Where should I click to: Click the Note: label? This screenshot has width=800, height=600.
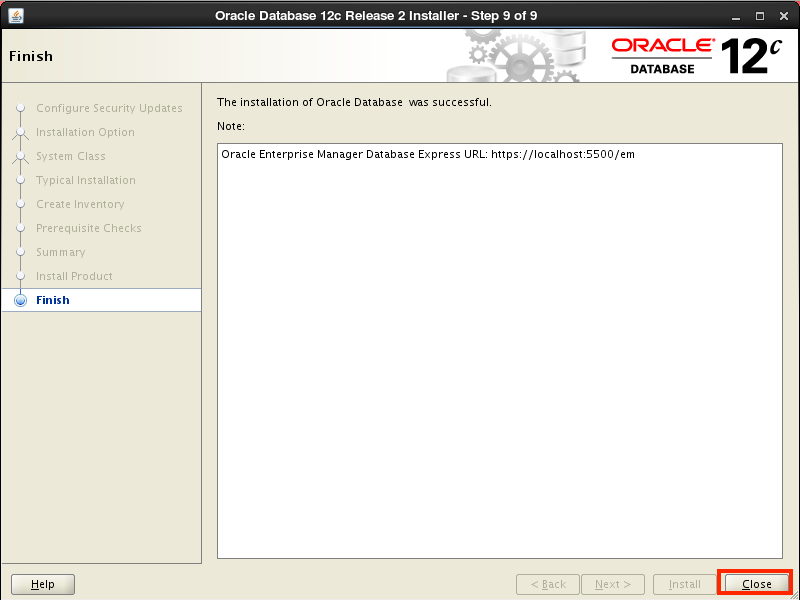(231, 126)
